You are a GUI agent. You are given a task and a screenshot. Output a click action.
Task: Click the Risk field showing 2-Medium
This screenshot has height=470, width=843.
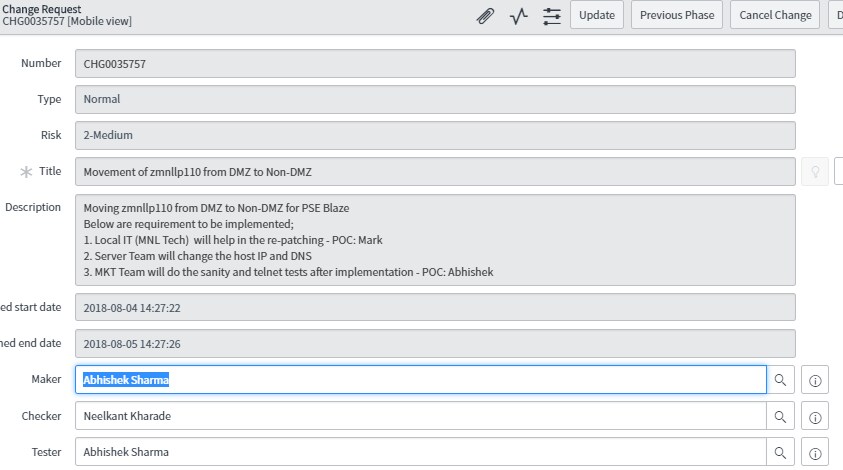435,136
